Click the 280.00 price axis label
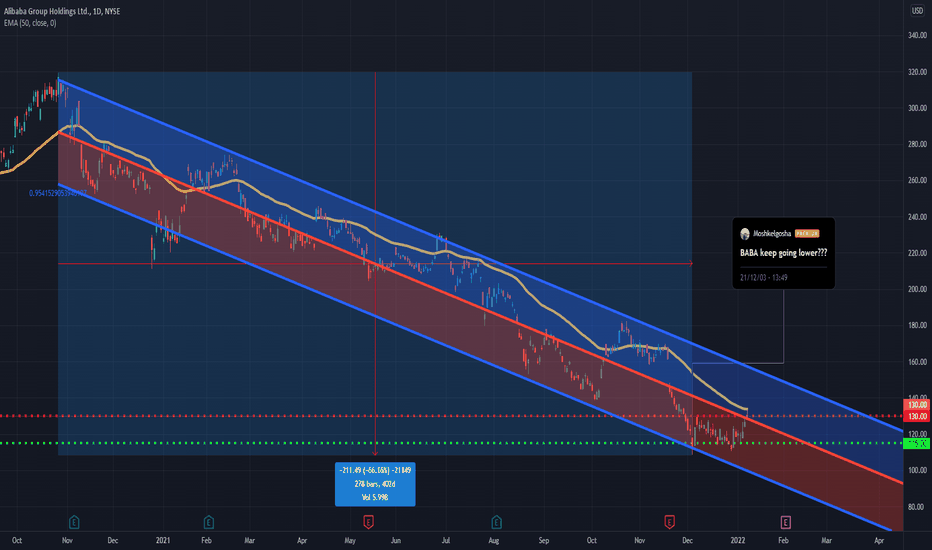Viewport: 932px width, 550px height. coord(917,144)
